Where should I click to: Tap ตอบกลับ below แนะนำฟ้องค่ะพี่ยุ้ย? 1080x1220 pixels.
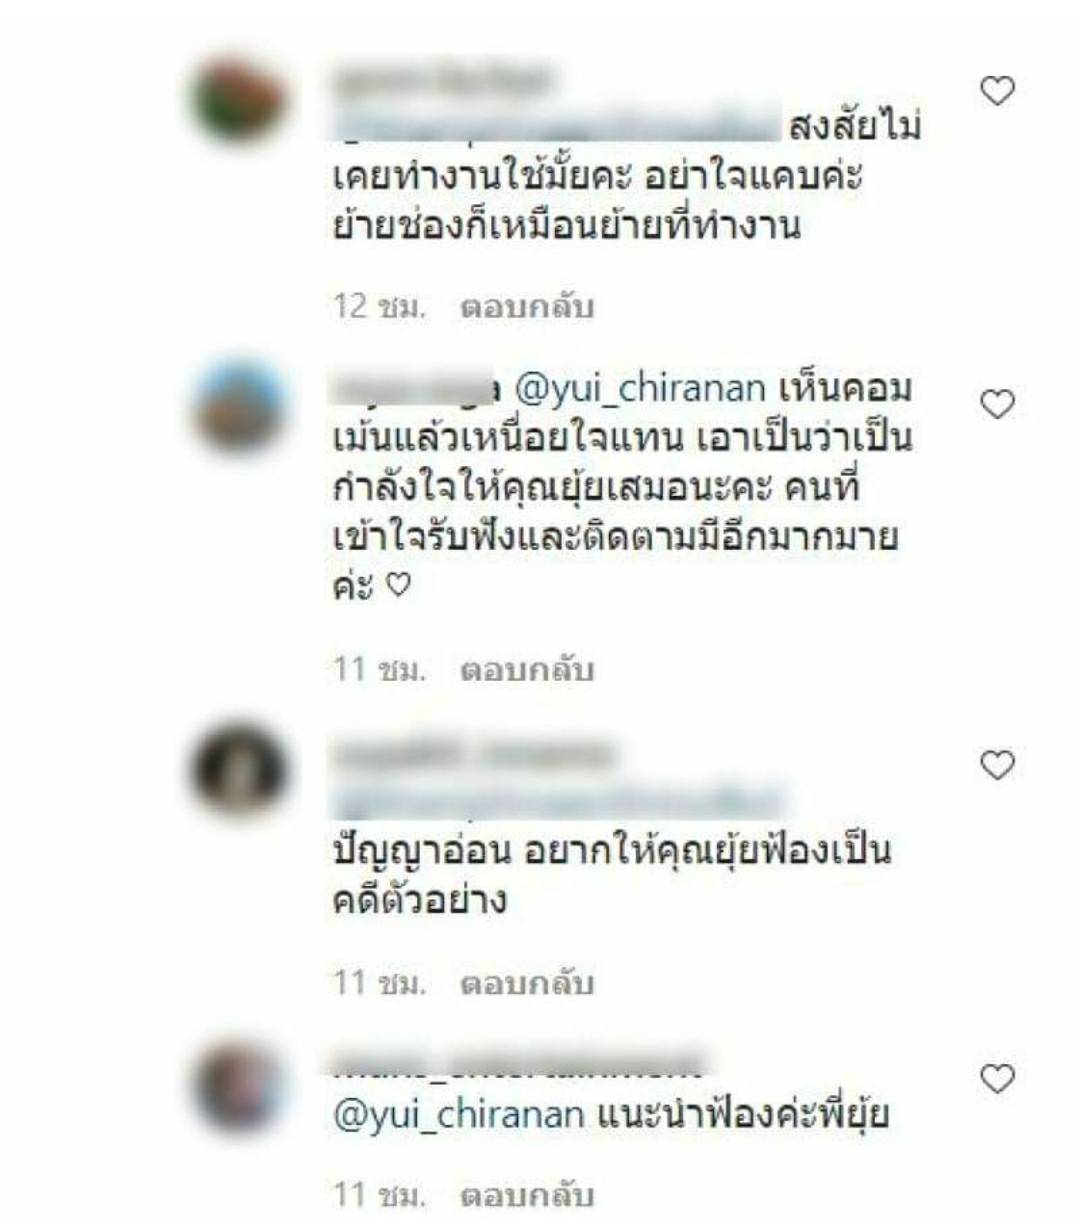pyautogui.click(x=527, y=1194)
